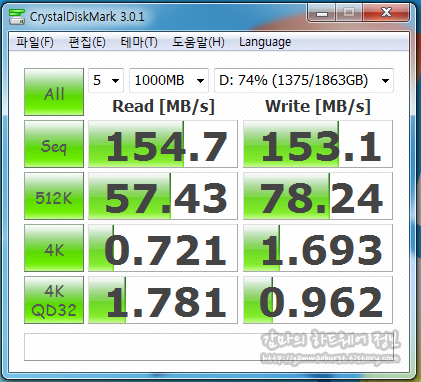Viewport: 421px width, 382px height.
Task: Open the 테마(T) menu
Action: pyautogui.click(x=139, y=42)
